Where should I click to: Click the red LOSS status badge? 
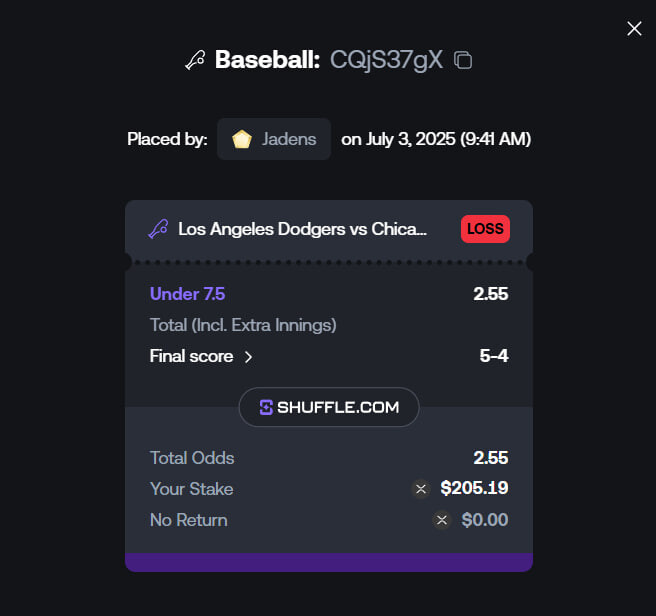click(x=485, y=229)
